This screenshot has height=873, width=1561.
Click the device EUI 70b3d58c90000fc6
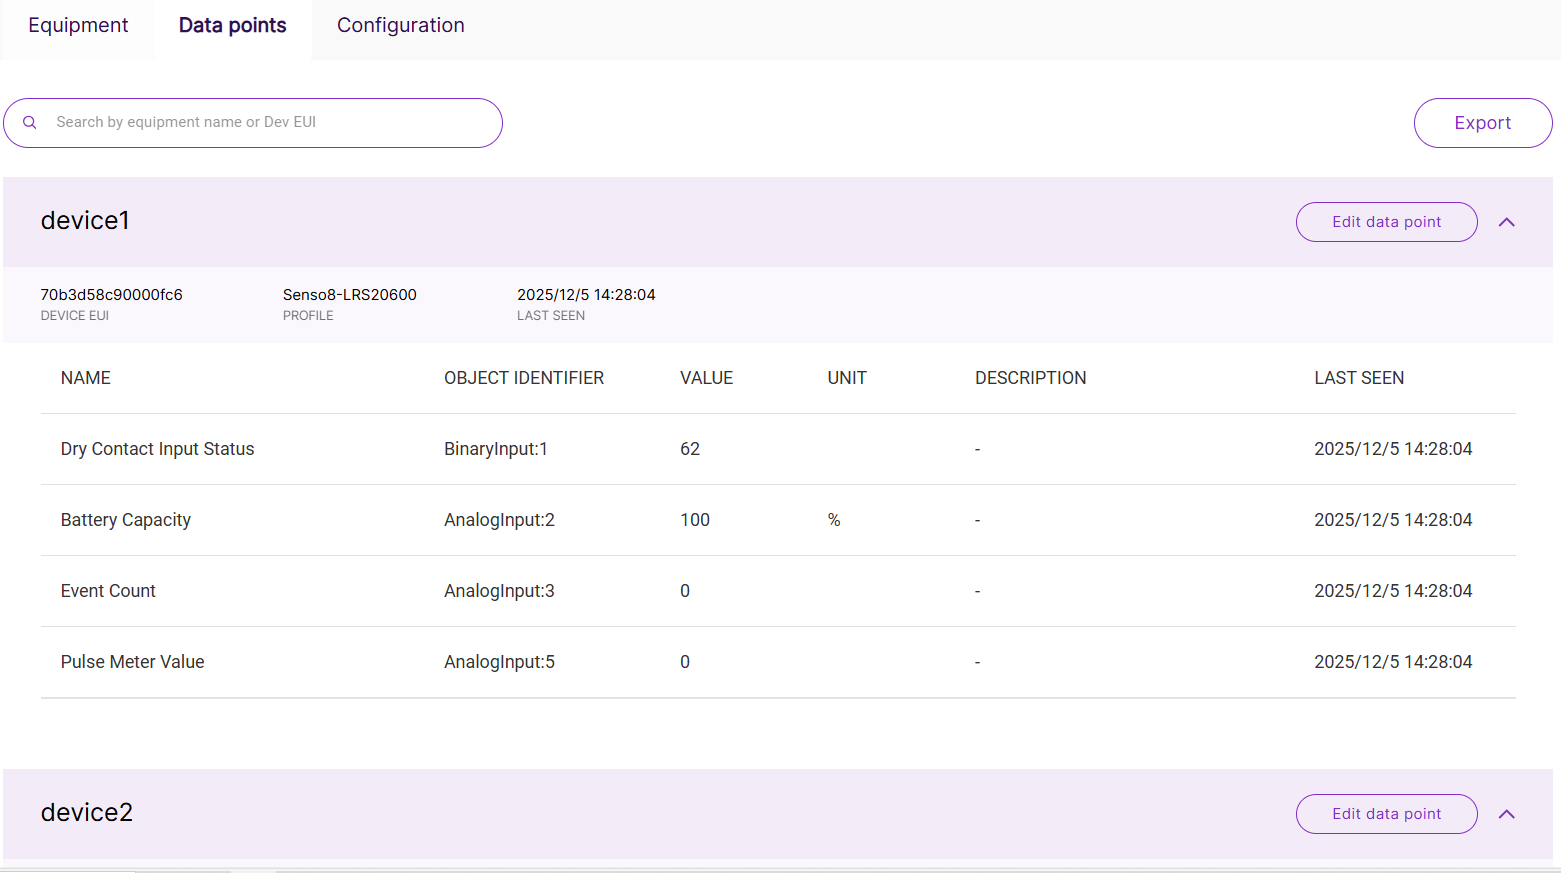pos(111,295)
